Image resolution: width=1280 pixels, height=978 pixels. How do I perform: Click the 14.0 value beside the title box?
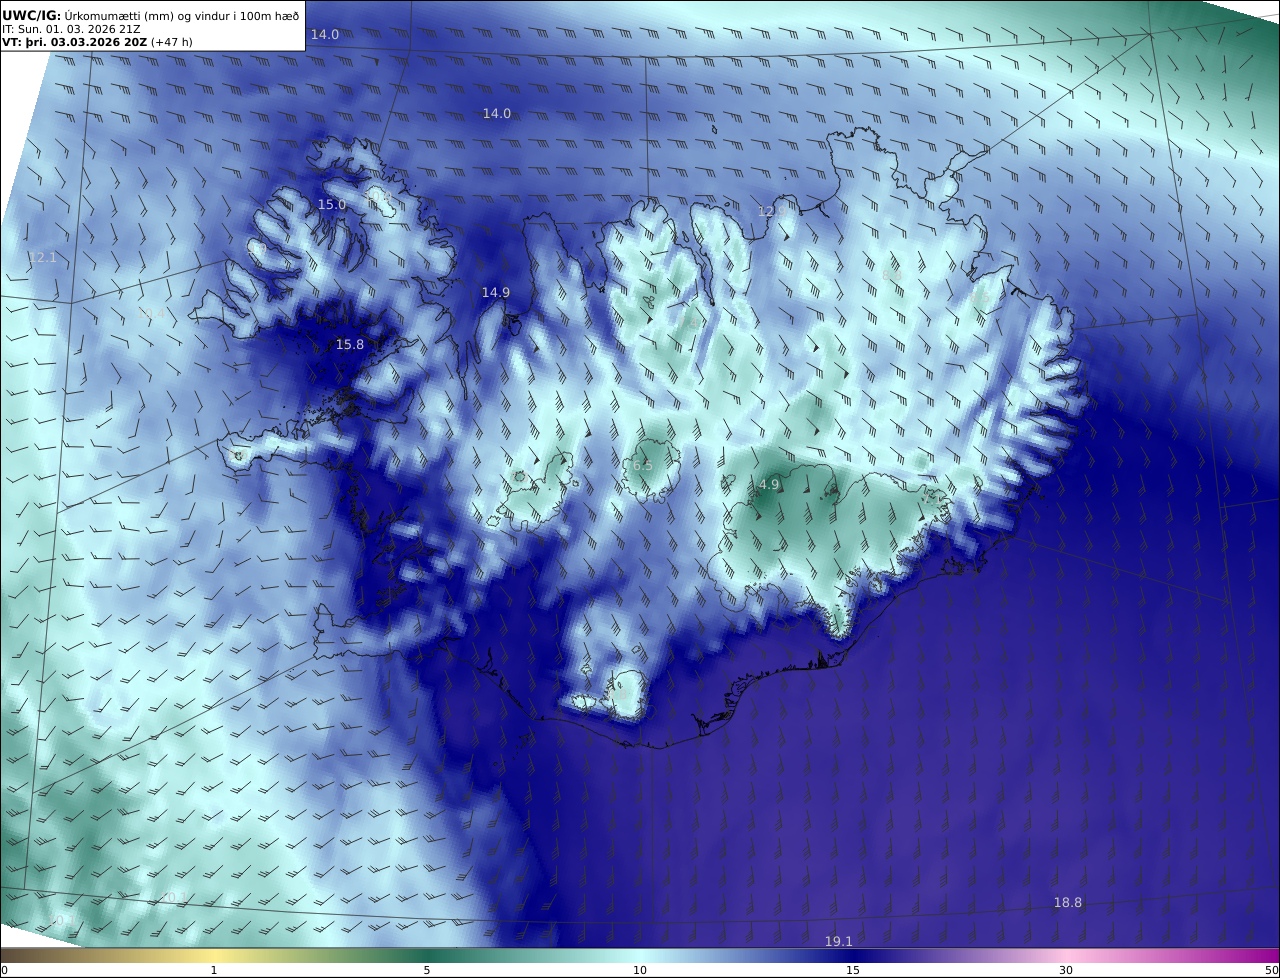pyautogui.click(x=325, y=35)
